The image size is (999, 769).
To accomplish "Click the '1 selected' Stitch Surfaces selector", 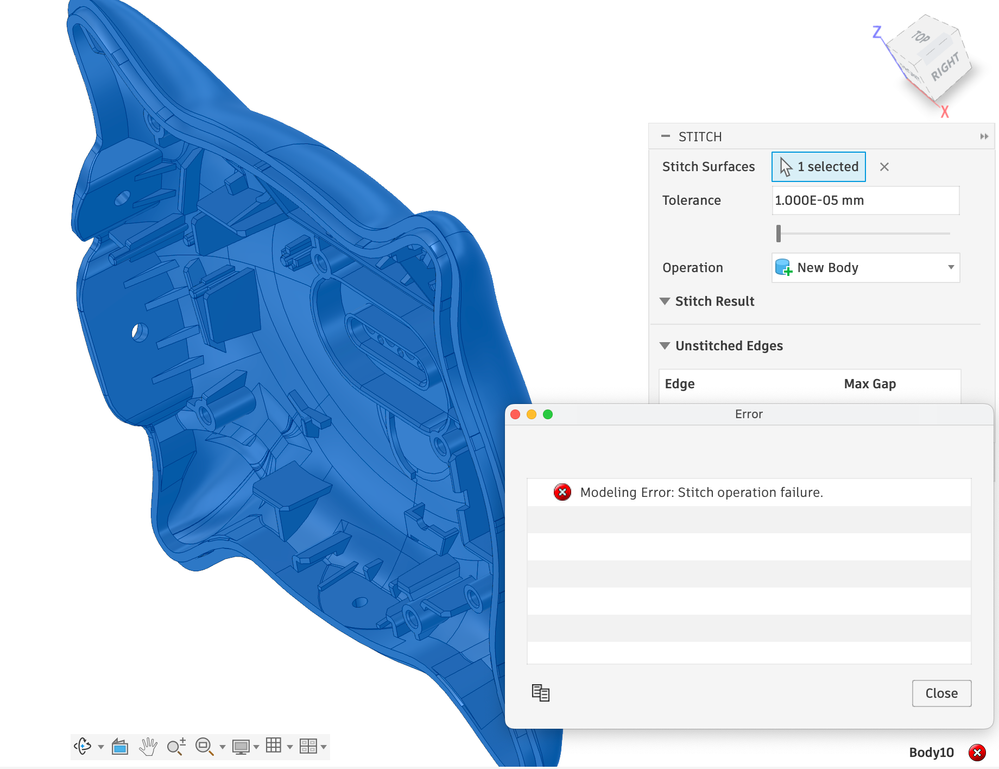I will 819,167.
